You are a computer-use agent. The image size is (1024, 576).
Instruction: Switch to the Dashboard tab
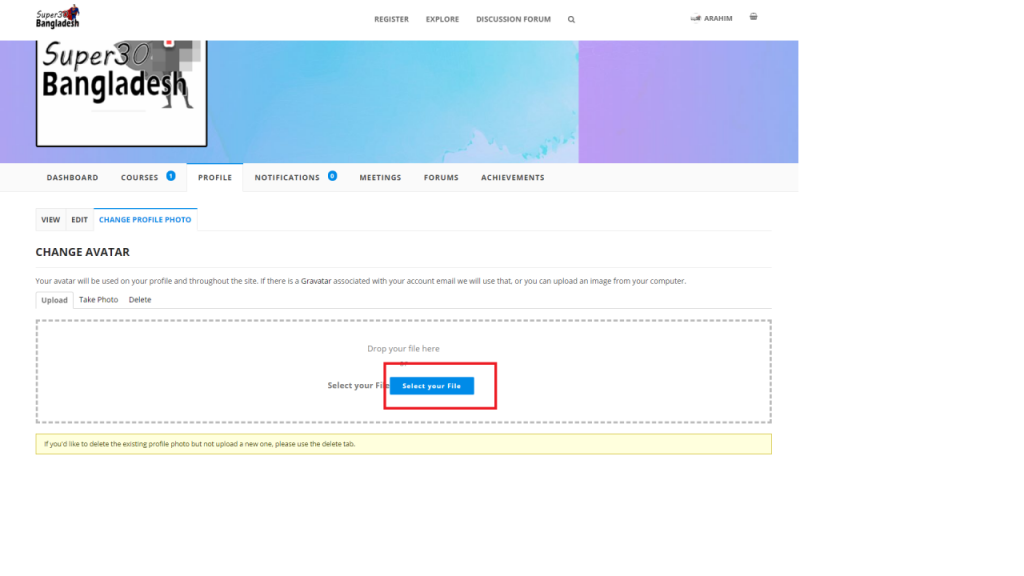point(72,178)
